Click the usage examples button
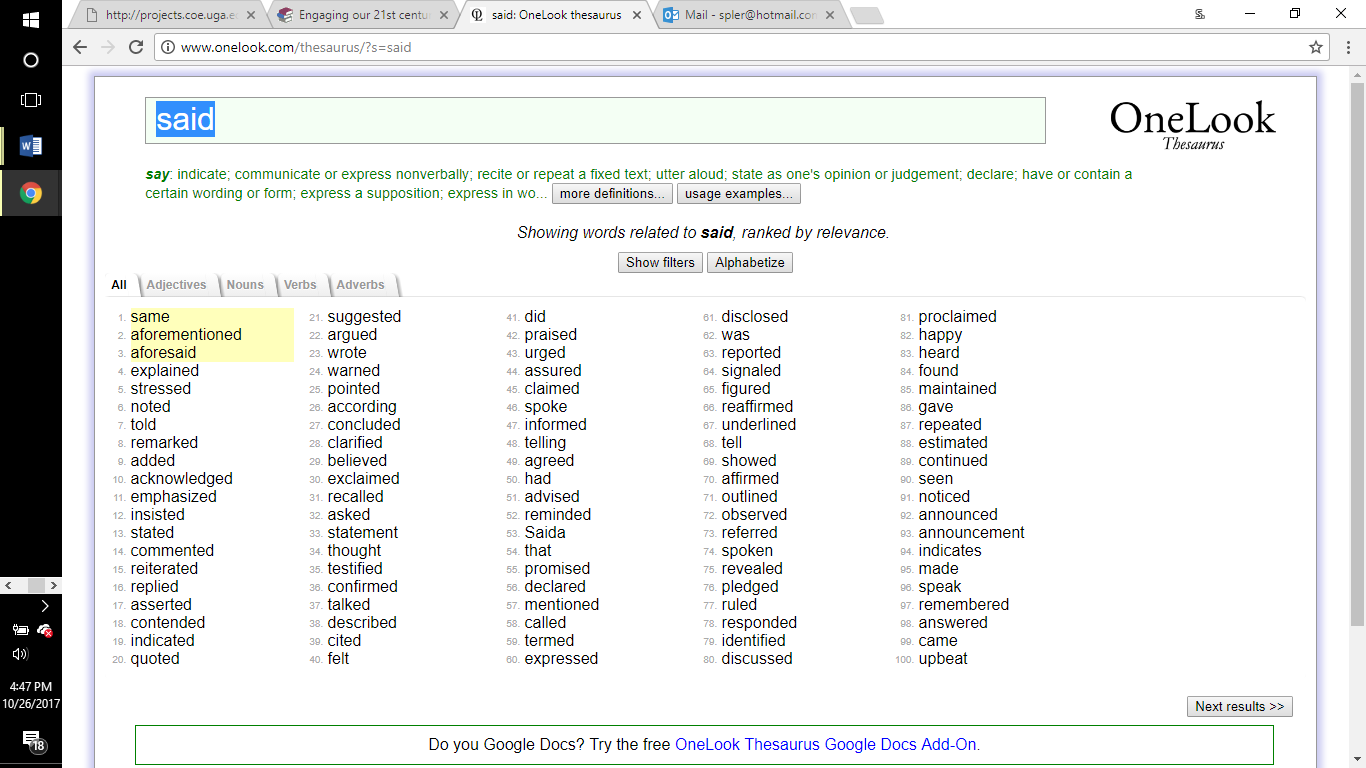 click(739, 194)
